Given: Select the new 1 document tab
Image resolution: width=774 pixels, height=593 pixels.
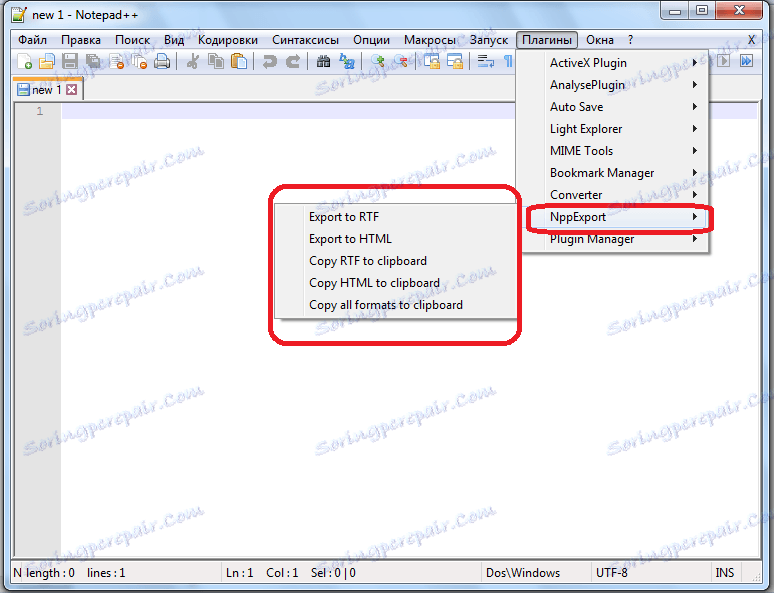Looking at the screenshot, I should 47,89.
